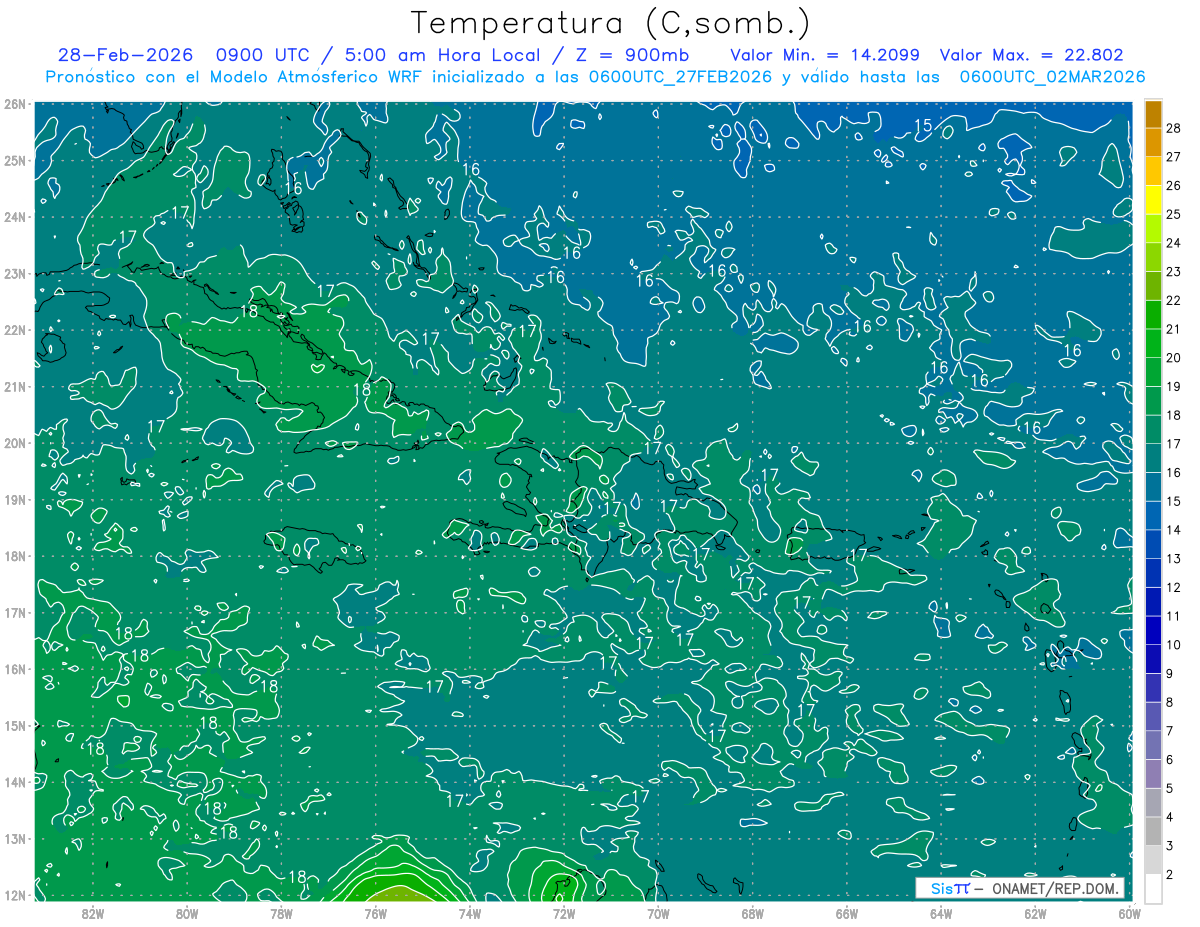Image resolution: width=1200 pixels, height=927 pixels.
Task: Click the color bar label "8"
Action: pyautogui.click(x=1170, y=702)
